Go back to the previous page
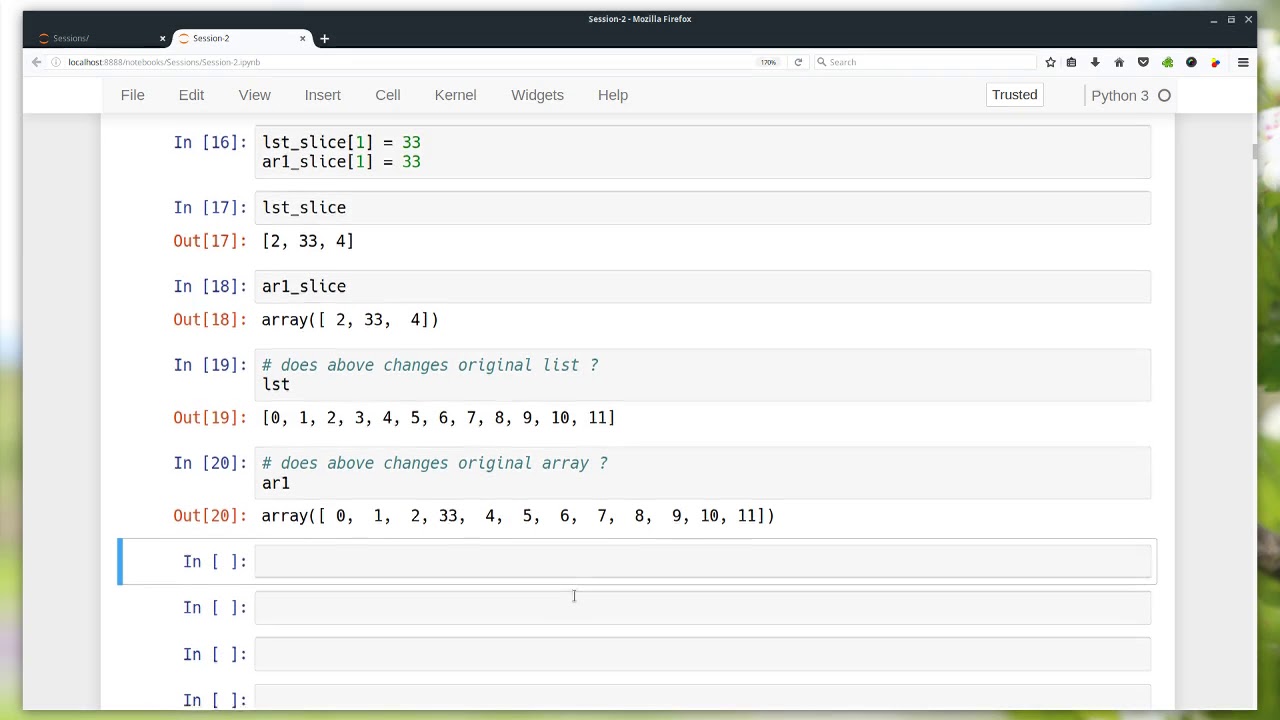1280x720 pixels. click(x=37, y=62)
